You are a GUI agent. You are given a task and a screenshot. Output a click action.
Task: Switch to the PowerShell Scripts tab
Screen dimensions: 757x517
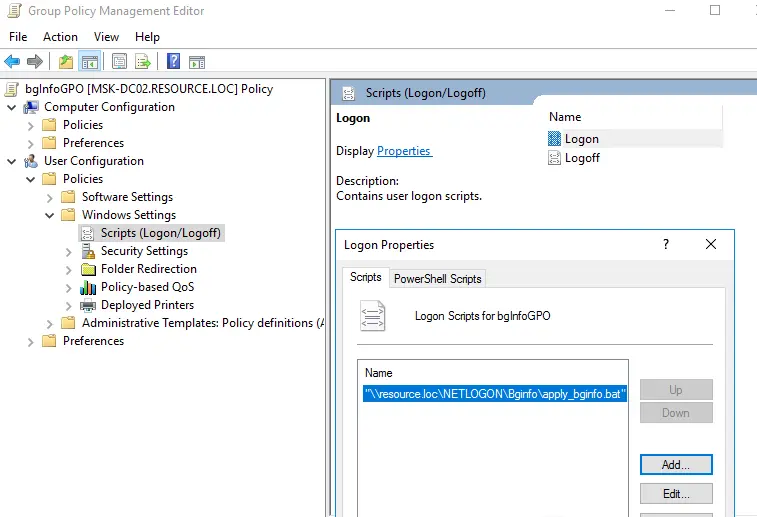(437, 279)
